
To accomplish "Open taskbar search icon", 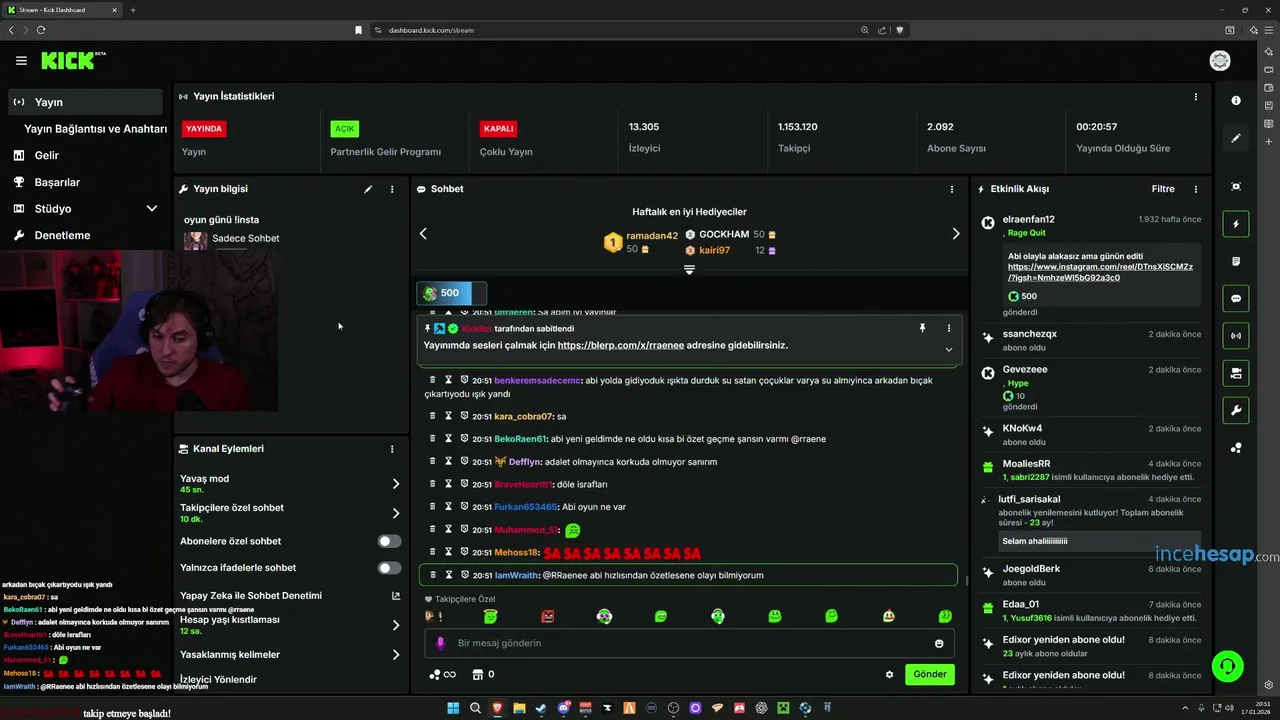I will 475,708.
